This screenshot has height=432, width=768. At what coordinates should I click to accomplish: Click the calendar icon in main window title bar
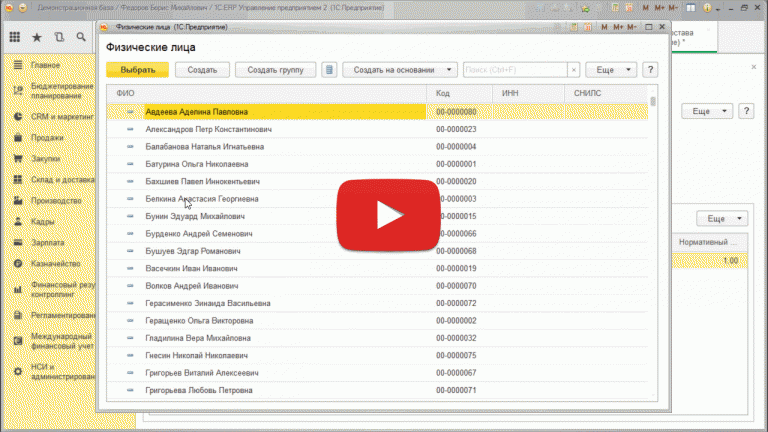[629, 8]
